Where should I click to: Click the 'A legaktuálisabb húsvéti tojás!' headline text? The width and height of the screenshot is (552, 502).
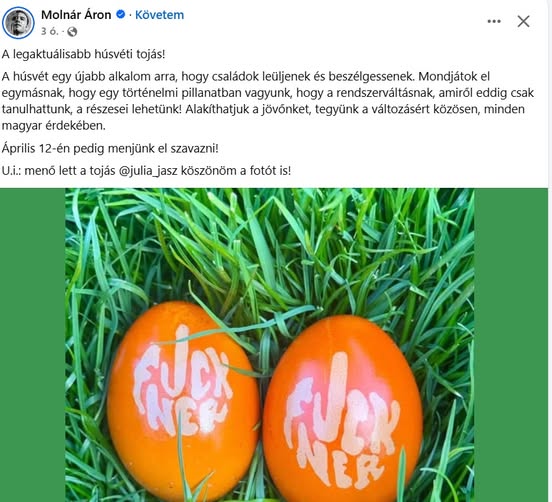83,54
